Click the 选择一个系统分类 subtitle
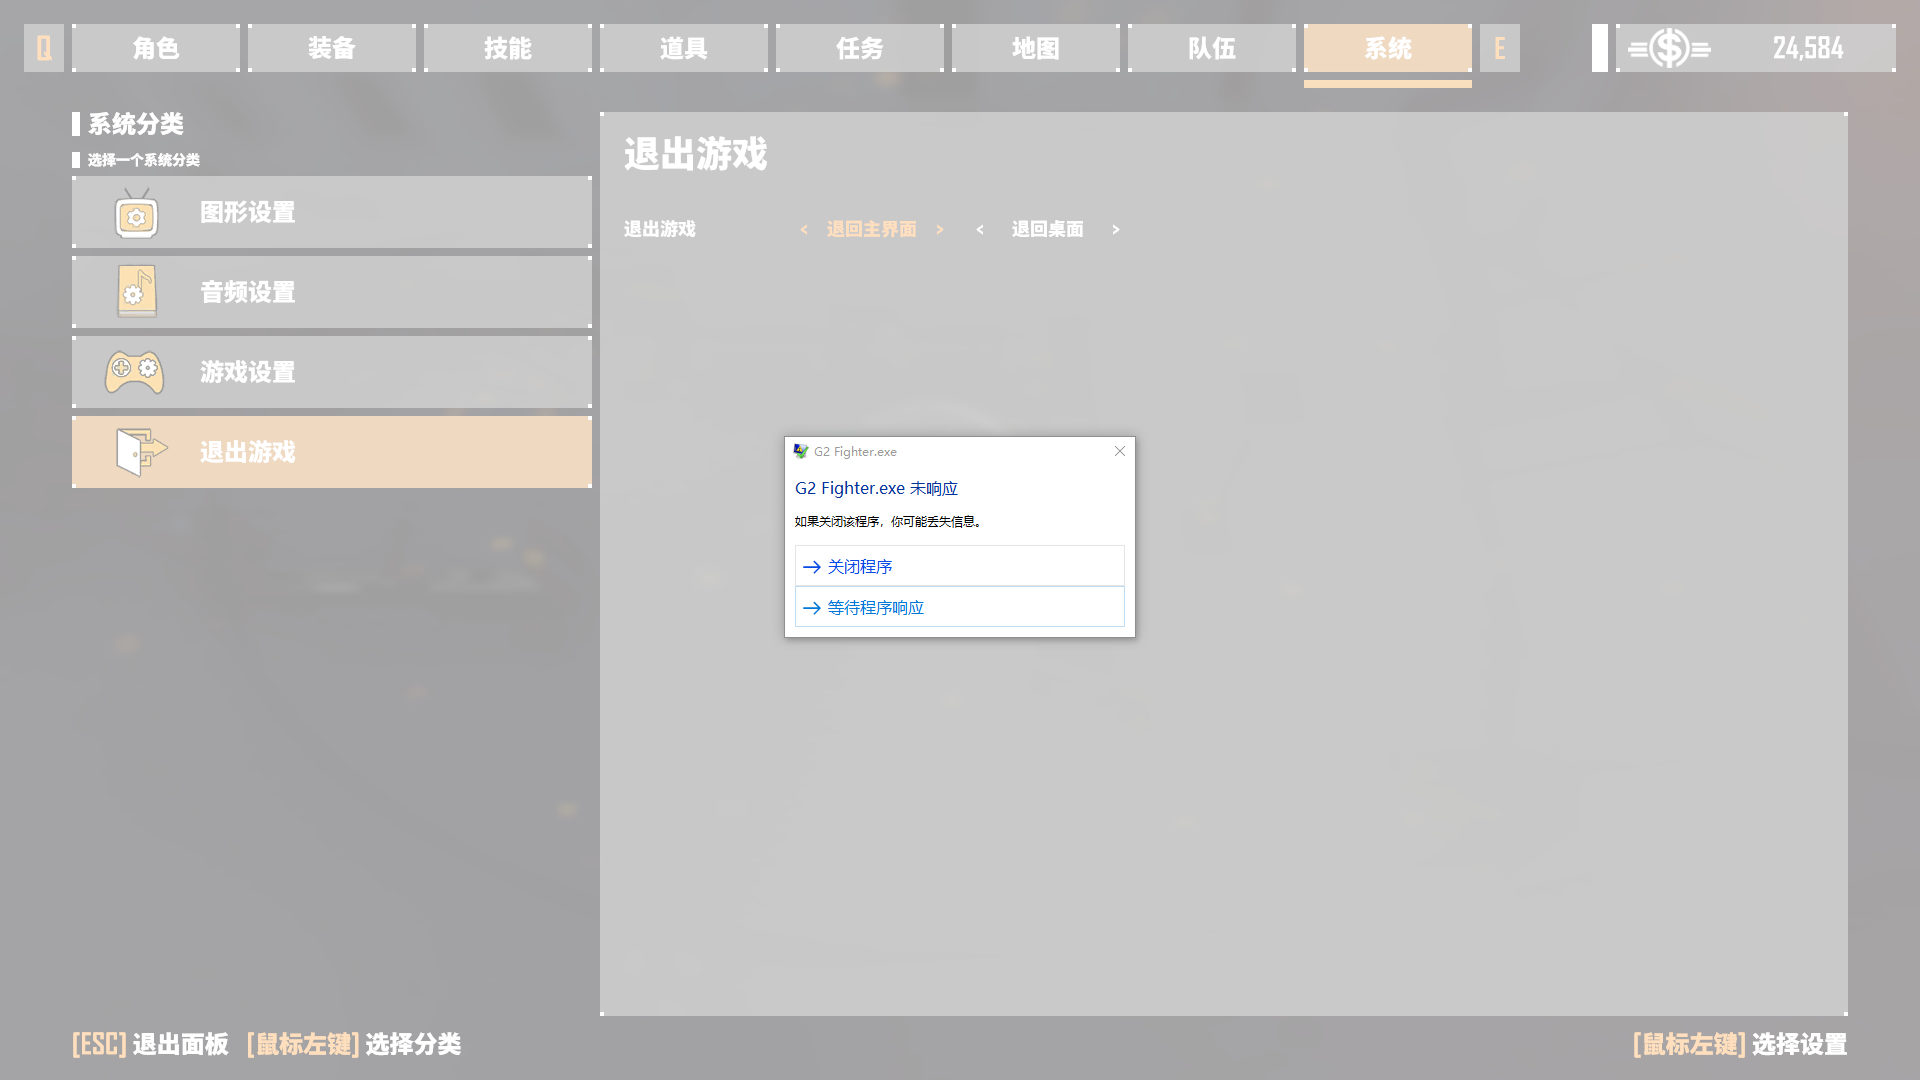This screenshot has height=1080, width=1920. (x=144, y=160)
